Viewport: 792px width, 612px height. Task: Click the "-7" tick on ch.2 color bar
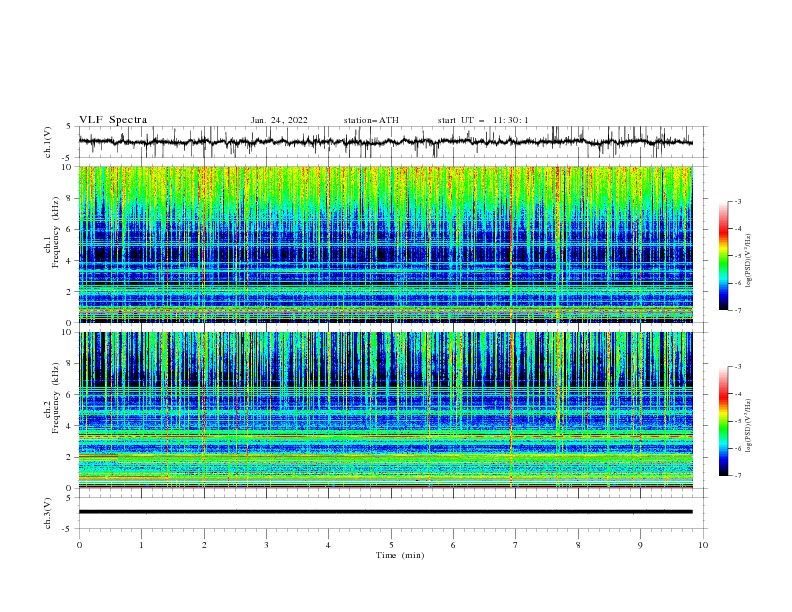point(737,475)
